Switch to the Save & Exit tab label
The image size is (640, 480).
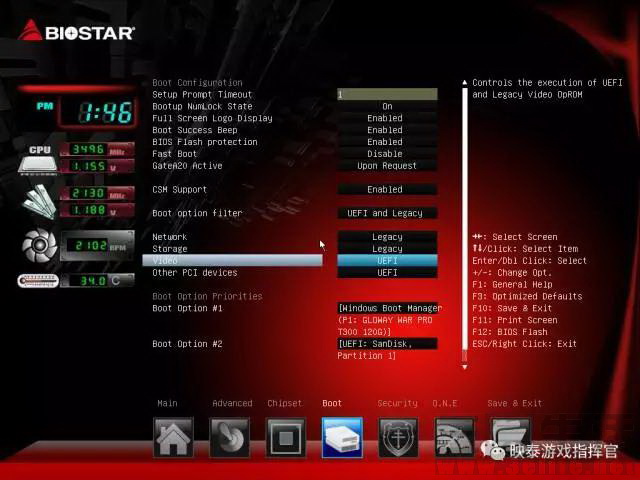pyautogui.click(x=515, y=403)
